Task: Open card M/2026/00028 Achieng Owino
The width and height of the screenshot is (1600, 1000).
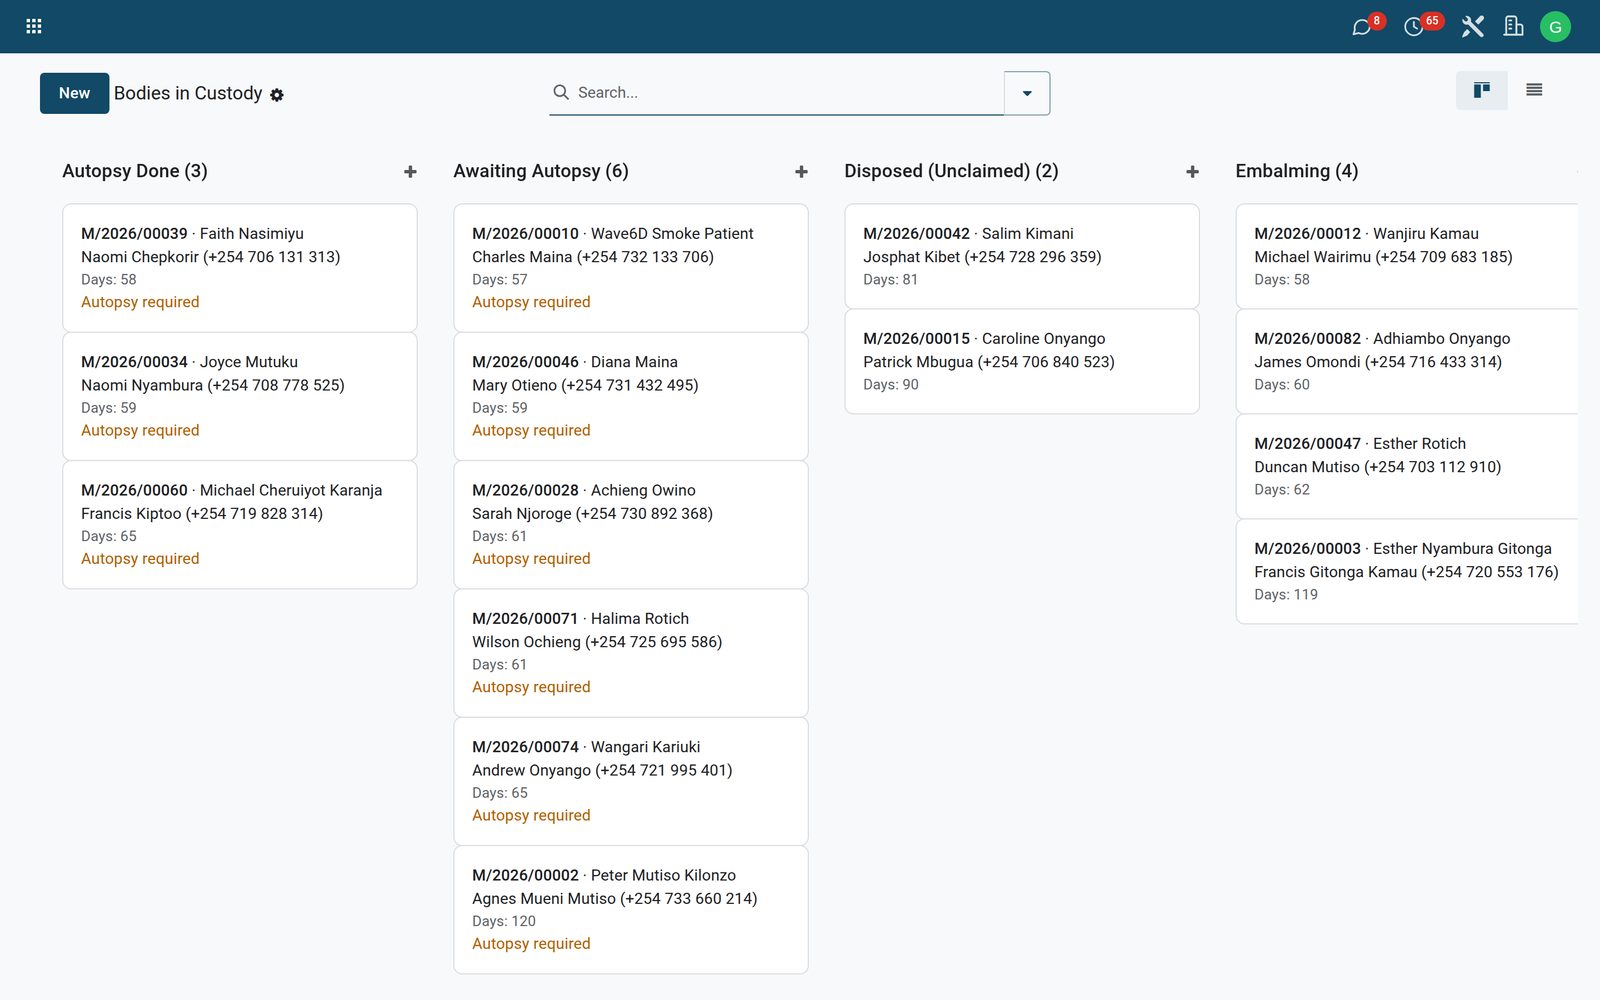Action: pyautogui.click(x=631, y=525)
